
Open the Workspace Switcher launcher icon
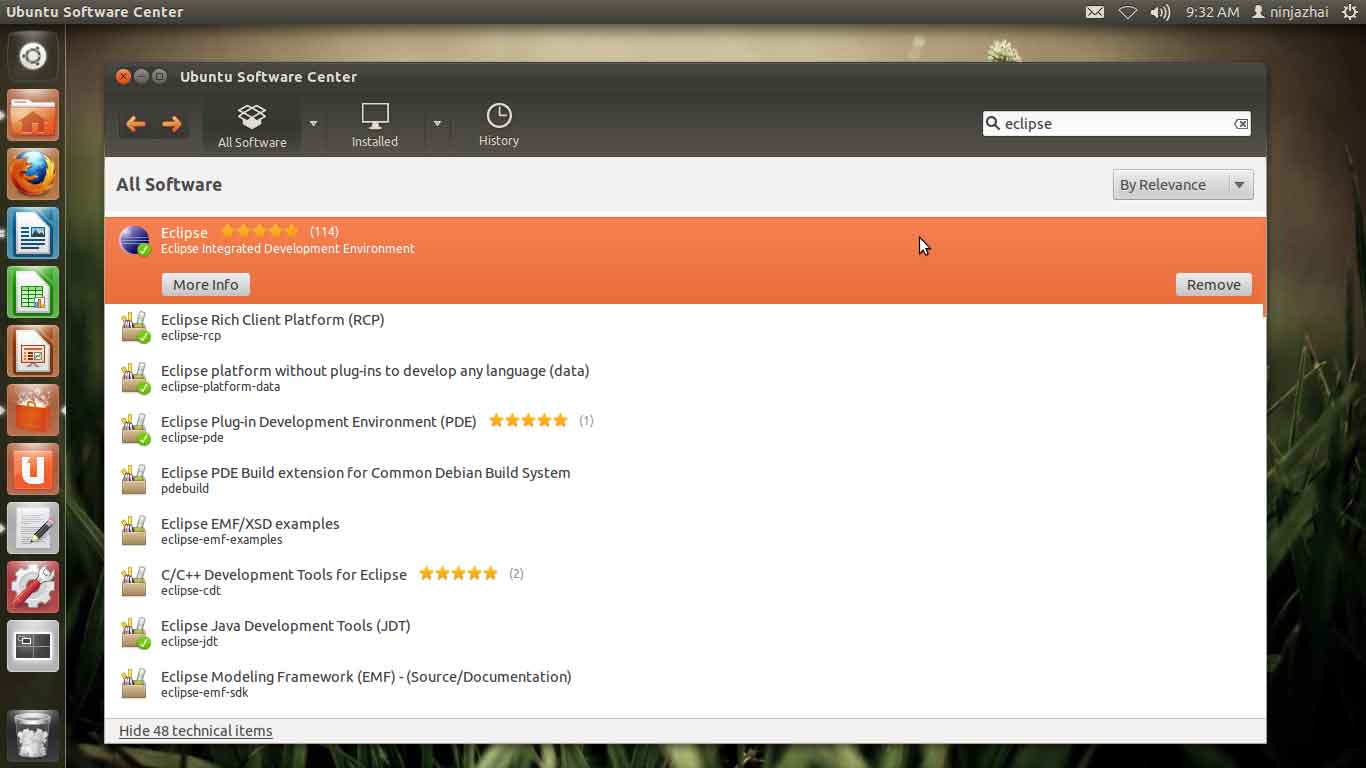tap(33, 646)
